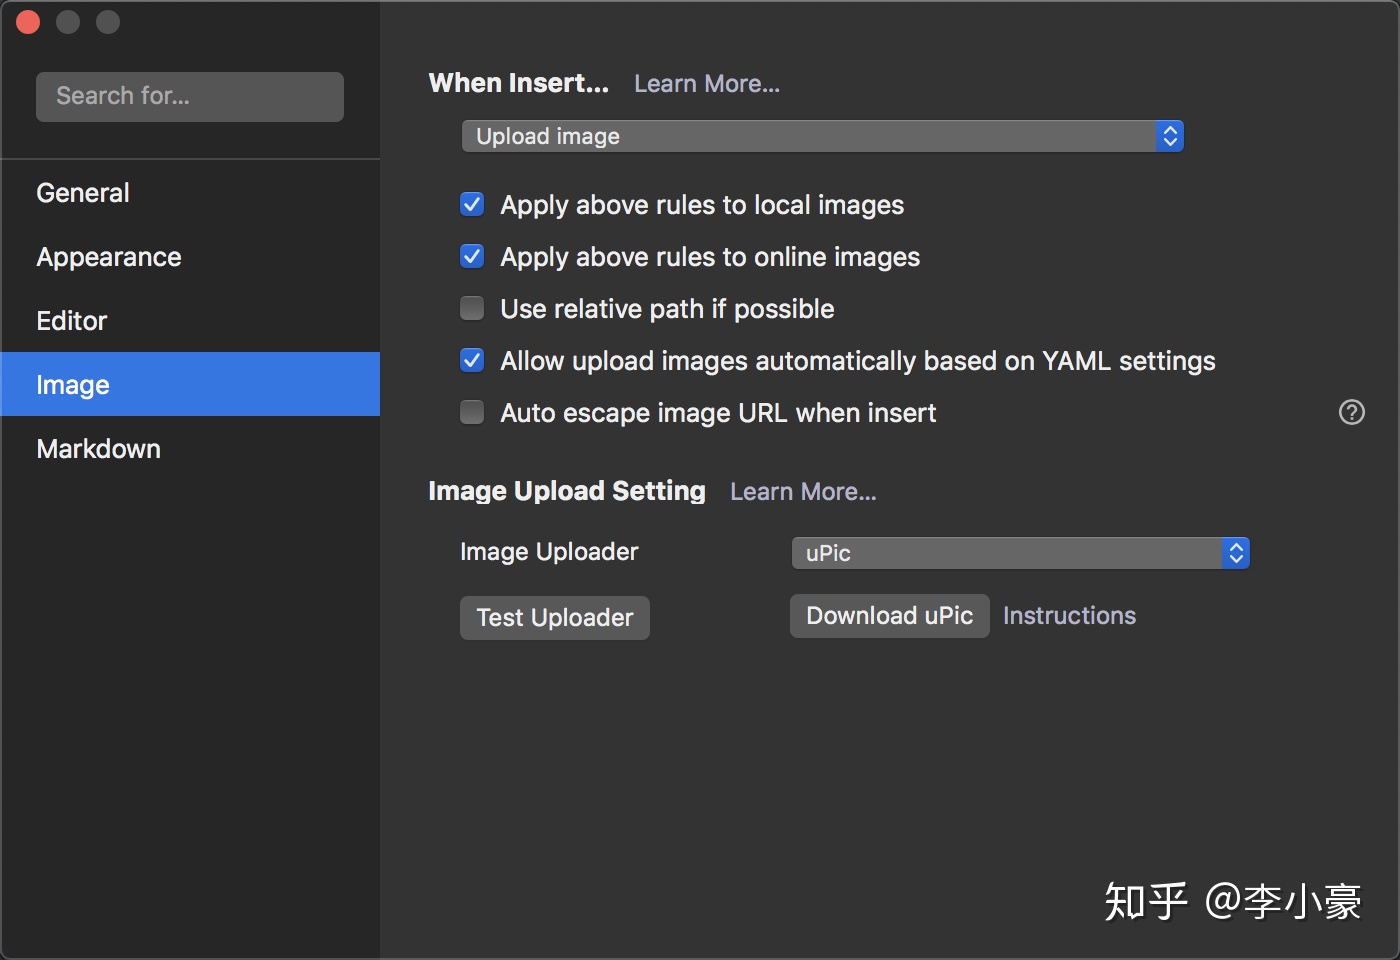Focus the Search for... preferences field
The height and width of the screenshot is (960, 1400).
(x=190, y=96)
